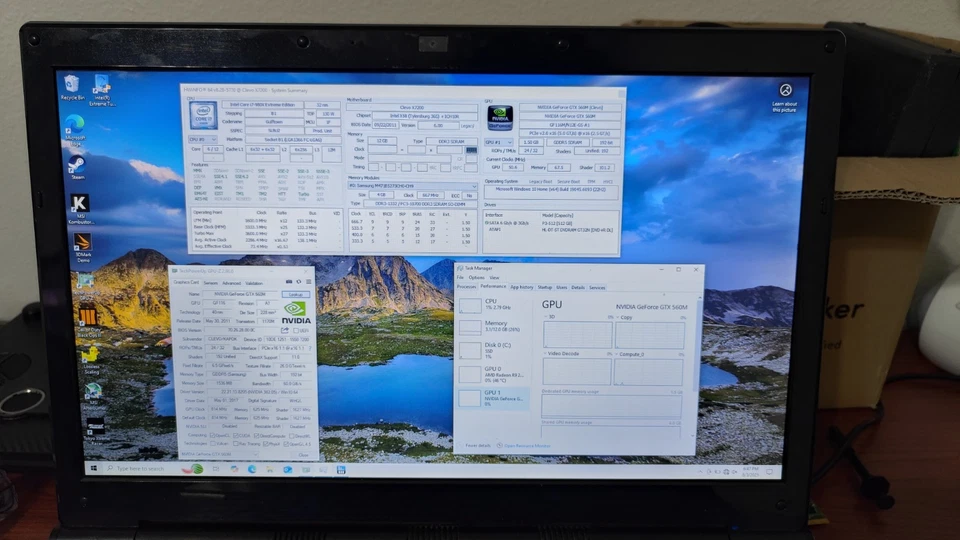960x540 pixels.
Task: Open the MSI Kombustor desktop shortcut
Action: pyautogui.click(x=80, y=209)
